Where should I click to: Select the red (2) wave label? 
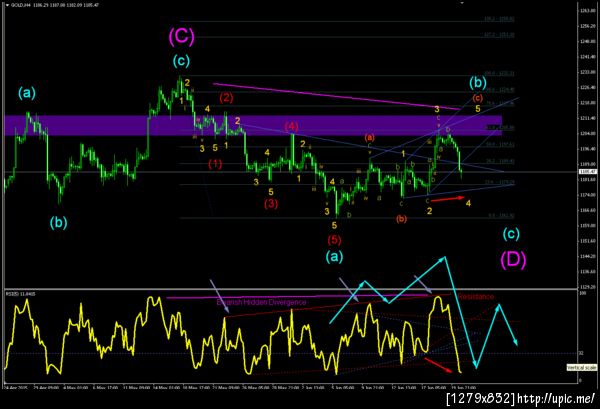[226, 98]
